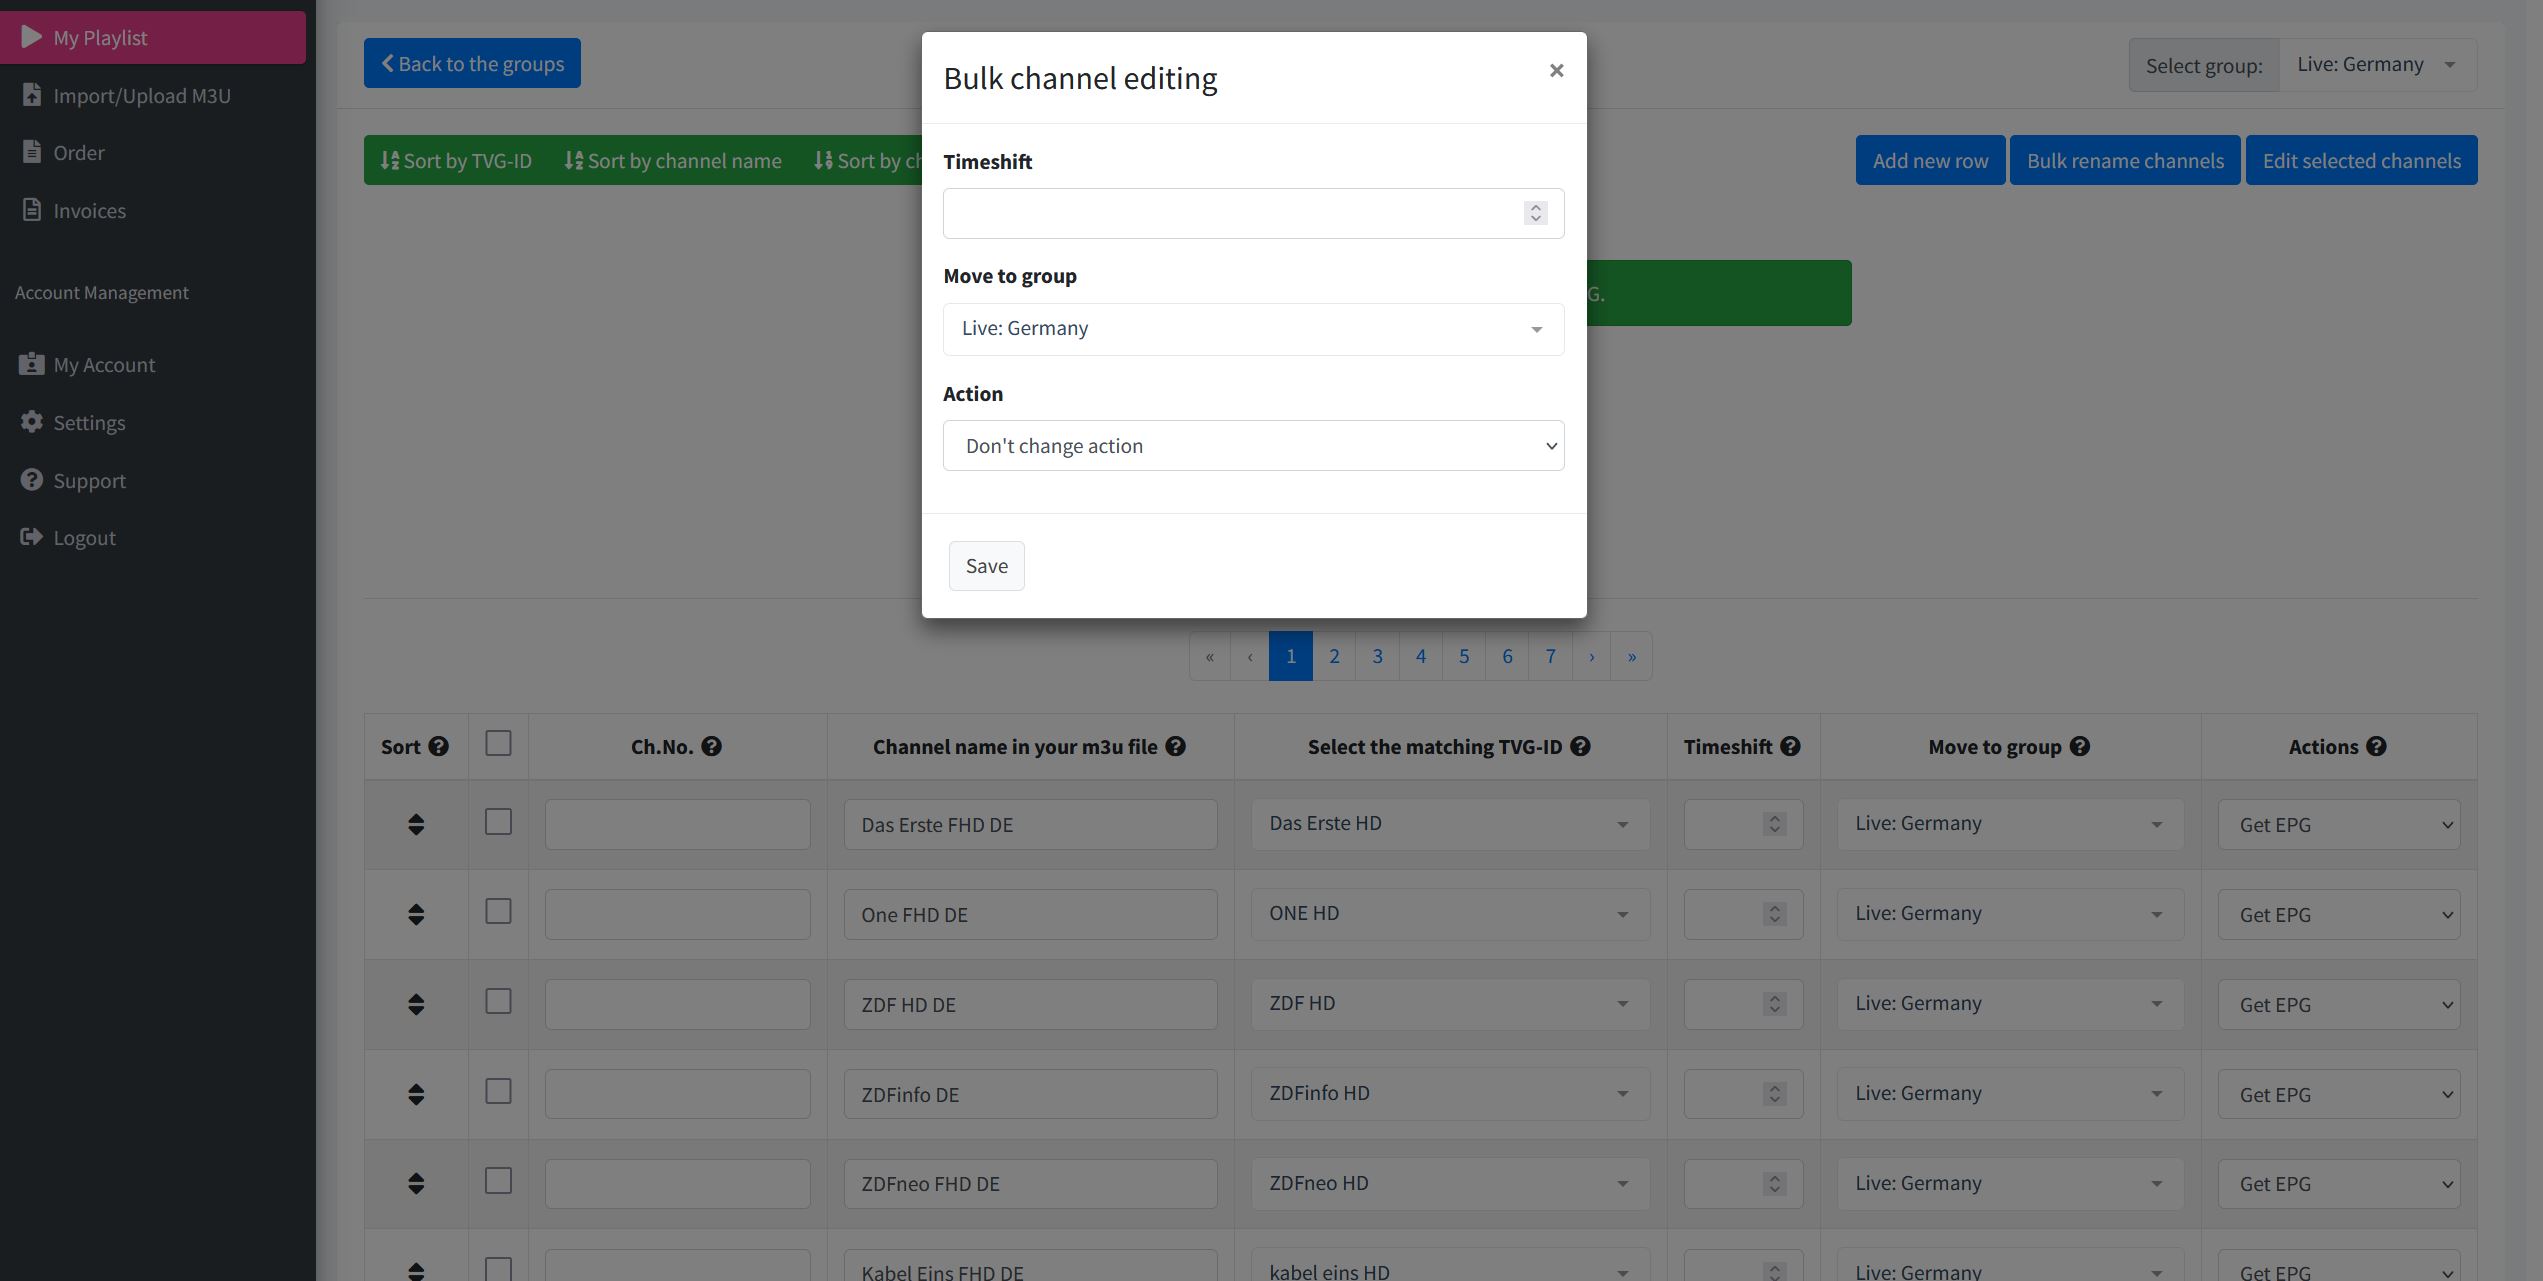This screenshot has width=2543, height=1281.
Task: Click up arrow on Timeshift stepper in modal
Action: (1535, 207)
